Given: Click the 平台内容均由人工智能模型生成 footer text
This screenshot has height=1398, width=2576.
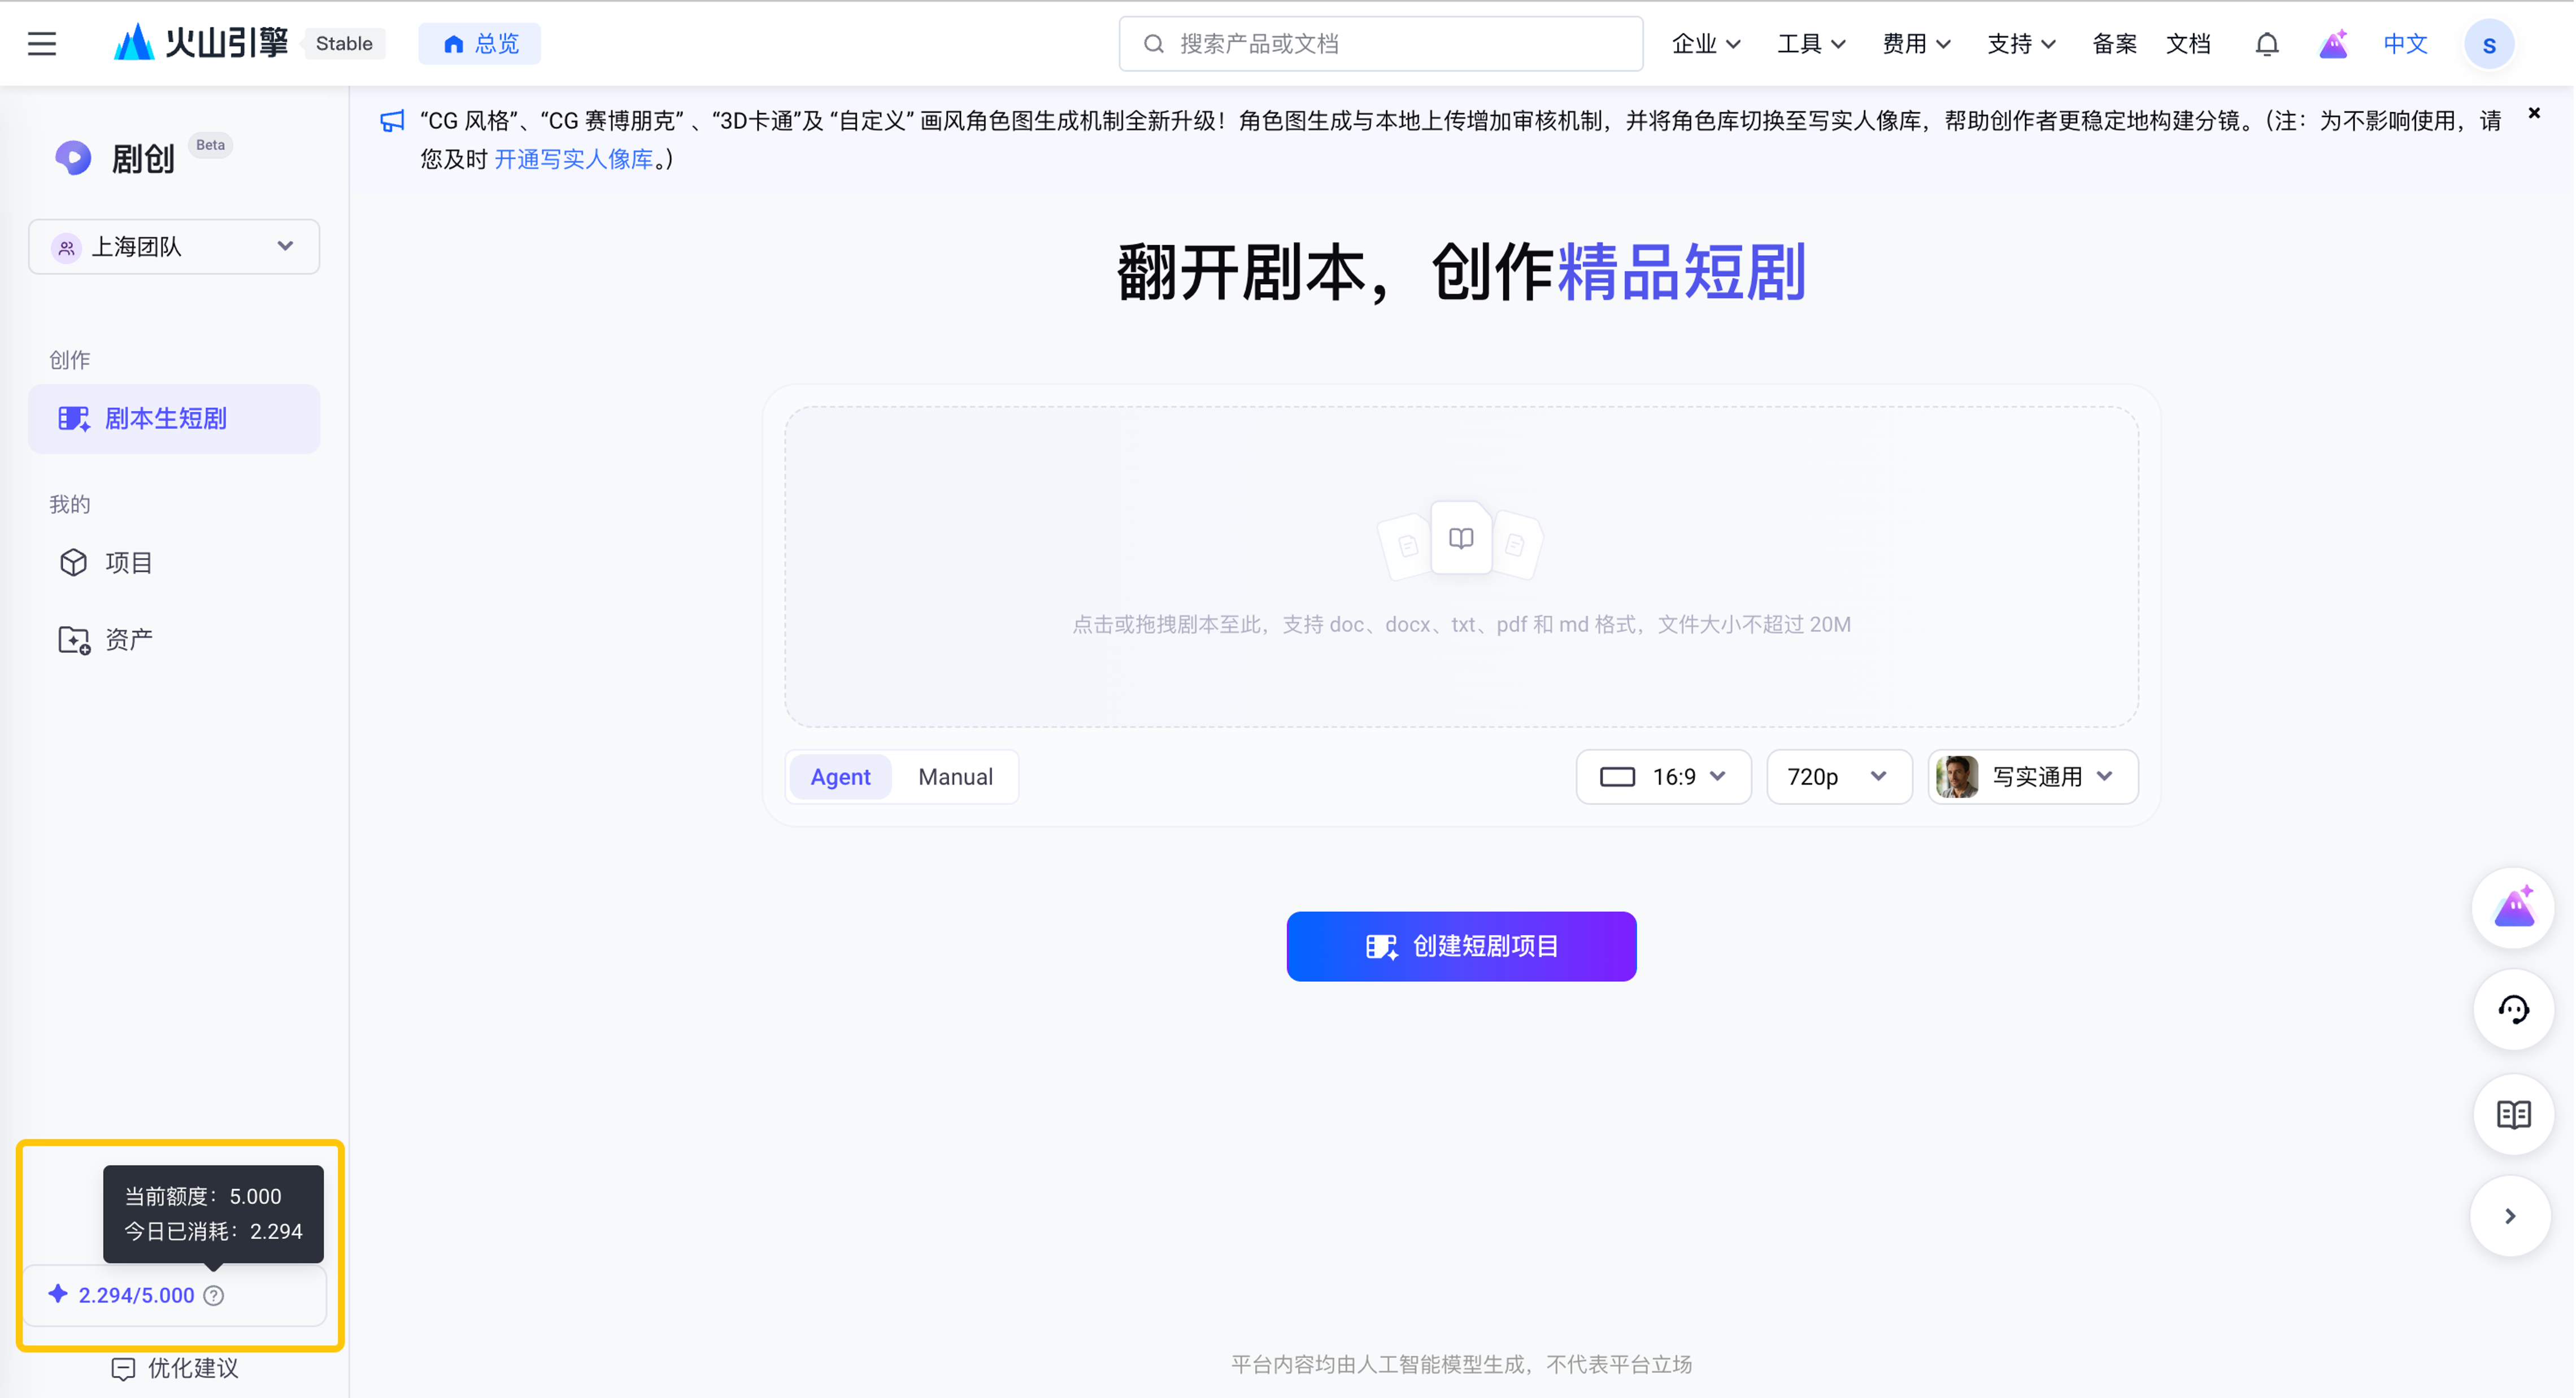Looking at the screenshot, I should click(1461, 1365).
